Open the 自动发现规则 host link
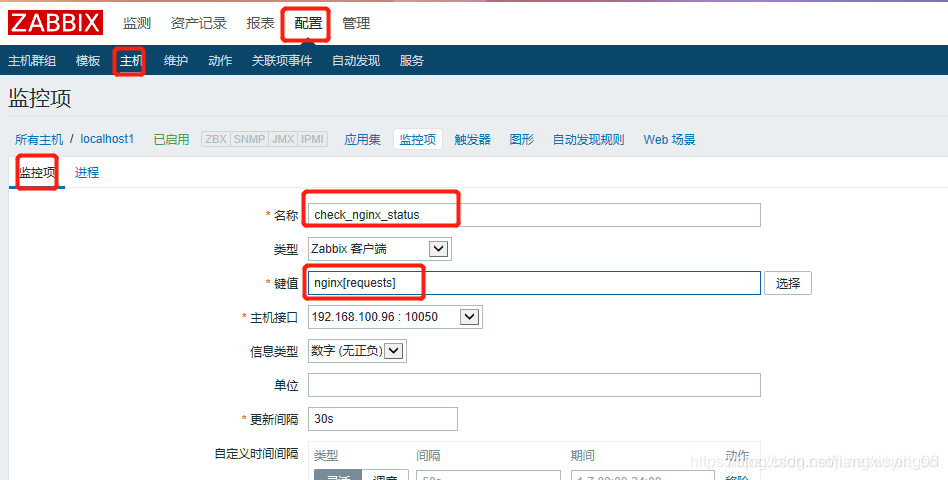 pos(588,140)
